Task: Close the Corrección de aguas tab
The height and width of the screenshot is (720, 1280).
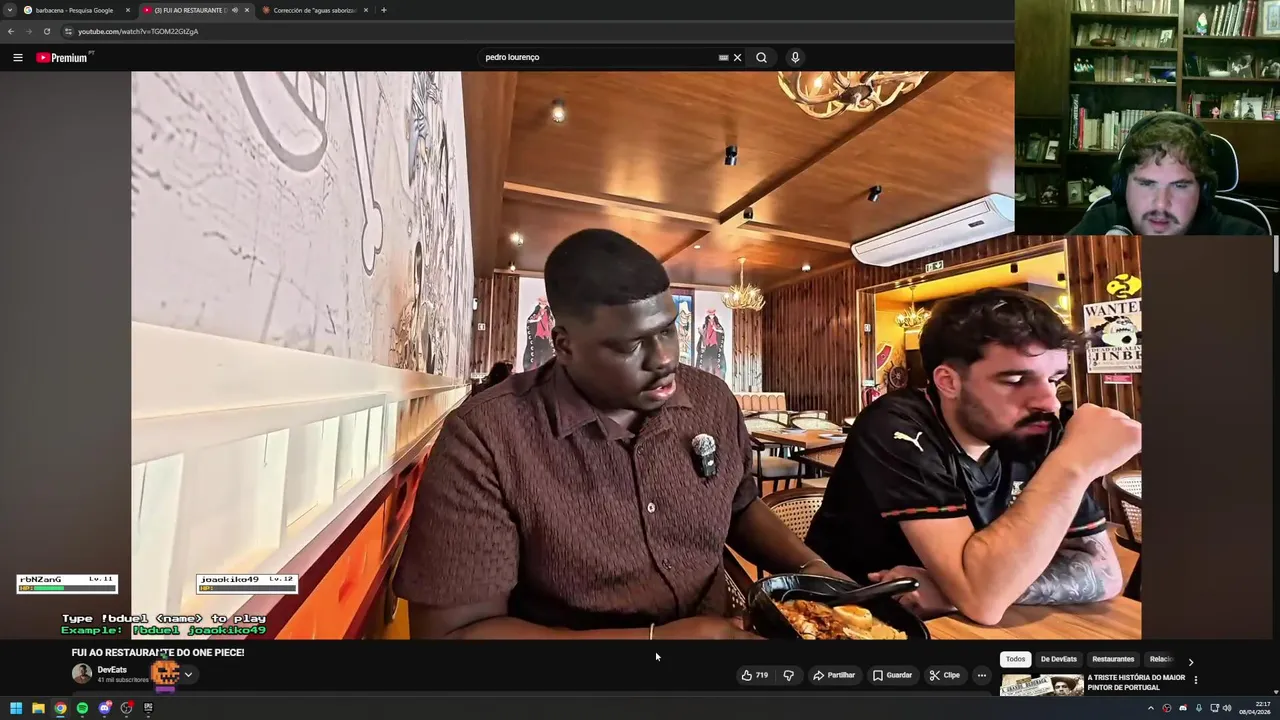Action: [x=366, y=10]
